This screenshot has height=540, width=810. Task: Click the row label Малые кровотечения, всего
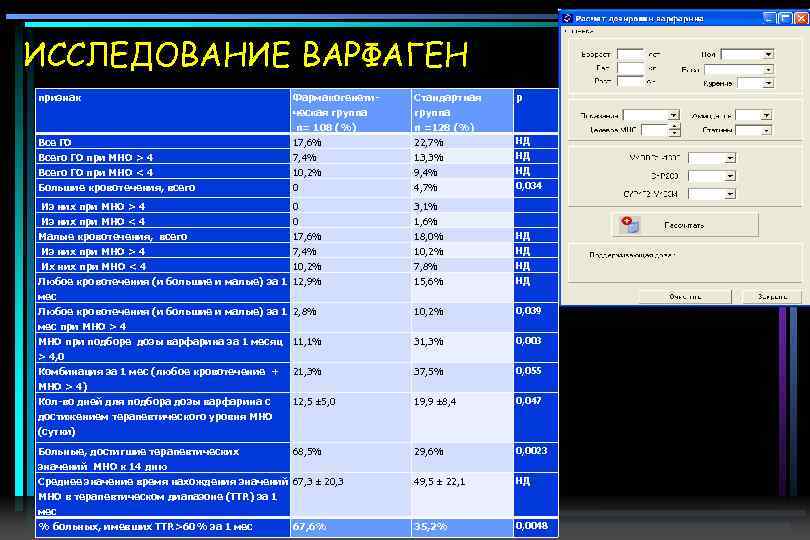click(x=113, y=237)
